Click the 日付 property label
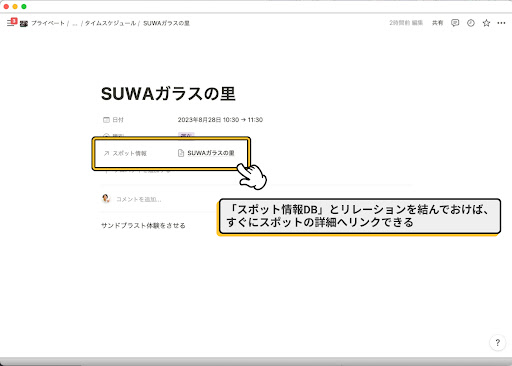This screenshot has height=366, width=512. 118,120
